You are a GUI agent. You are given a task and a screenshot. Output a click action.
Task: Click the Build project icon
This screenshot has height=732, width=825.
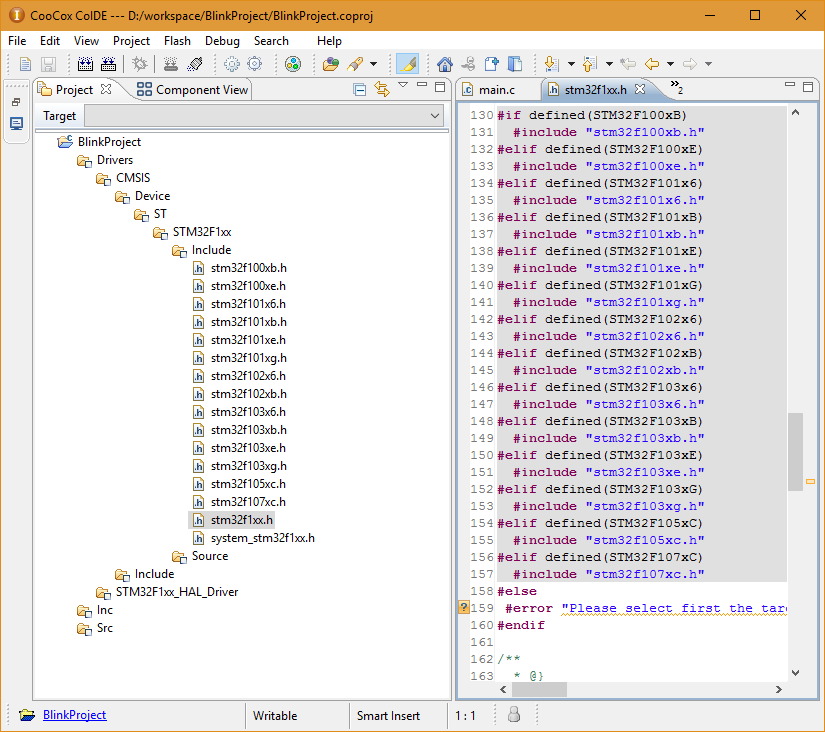[x=85, y=64]
